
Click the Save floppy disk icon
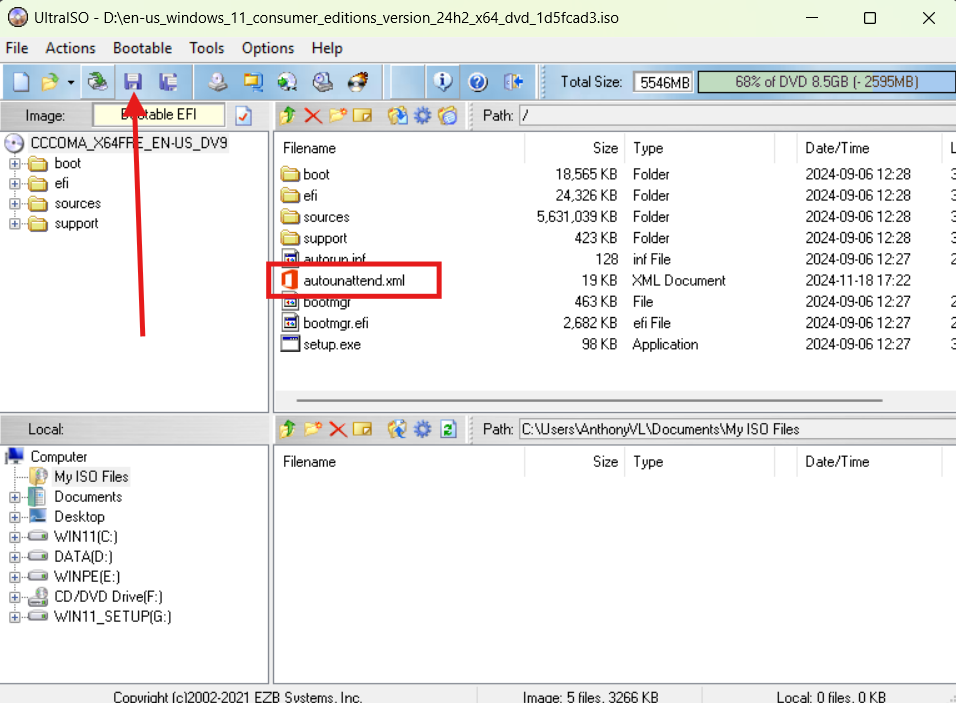(133, 82)
